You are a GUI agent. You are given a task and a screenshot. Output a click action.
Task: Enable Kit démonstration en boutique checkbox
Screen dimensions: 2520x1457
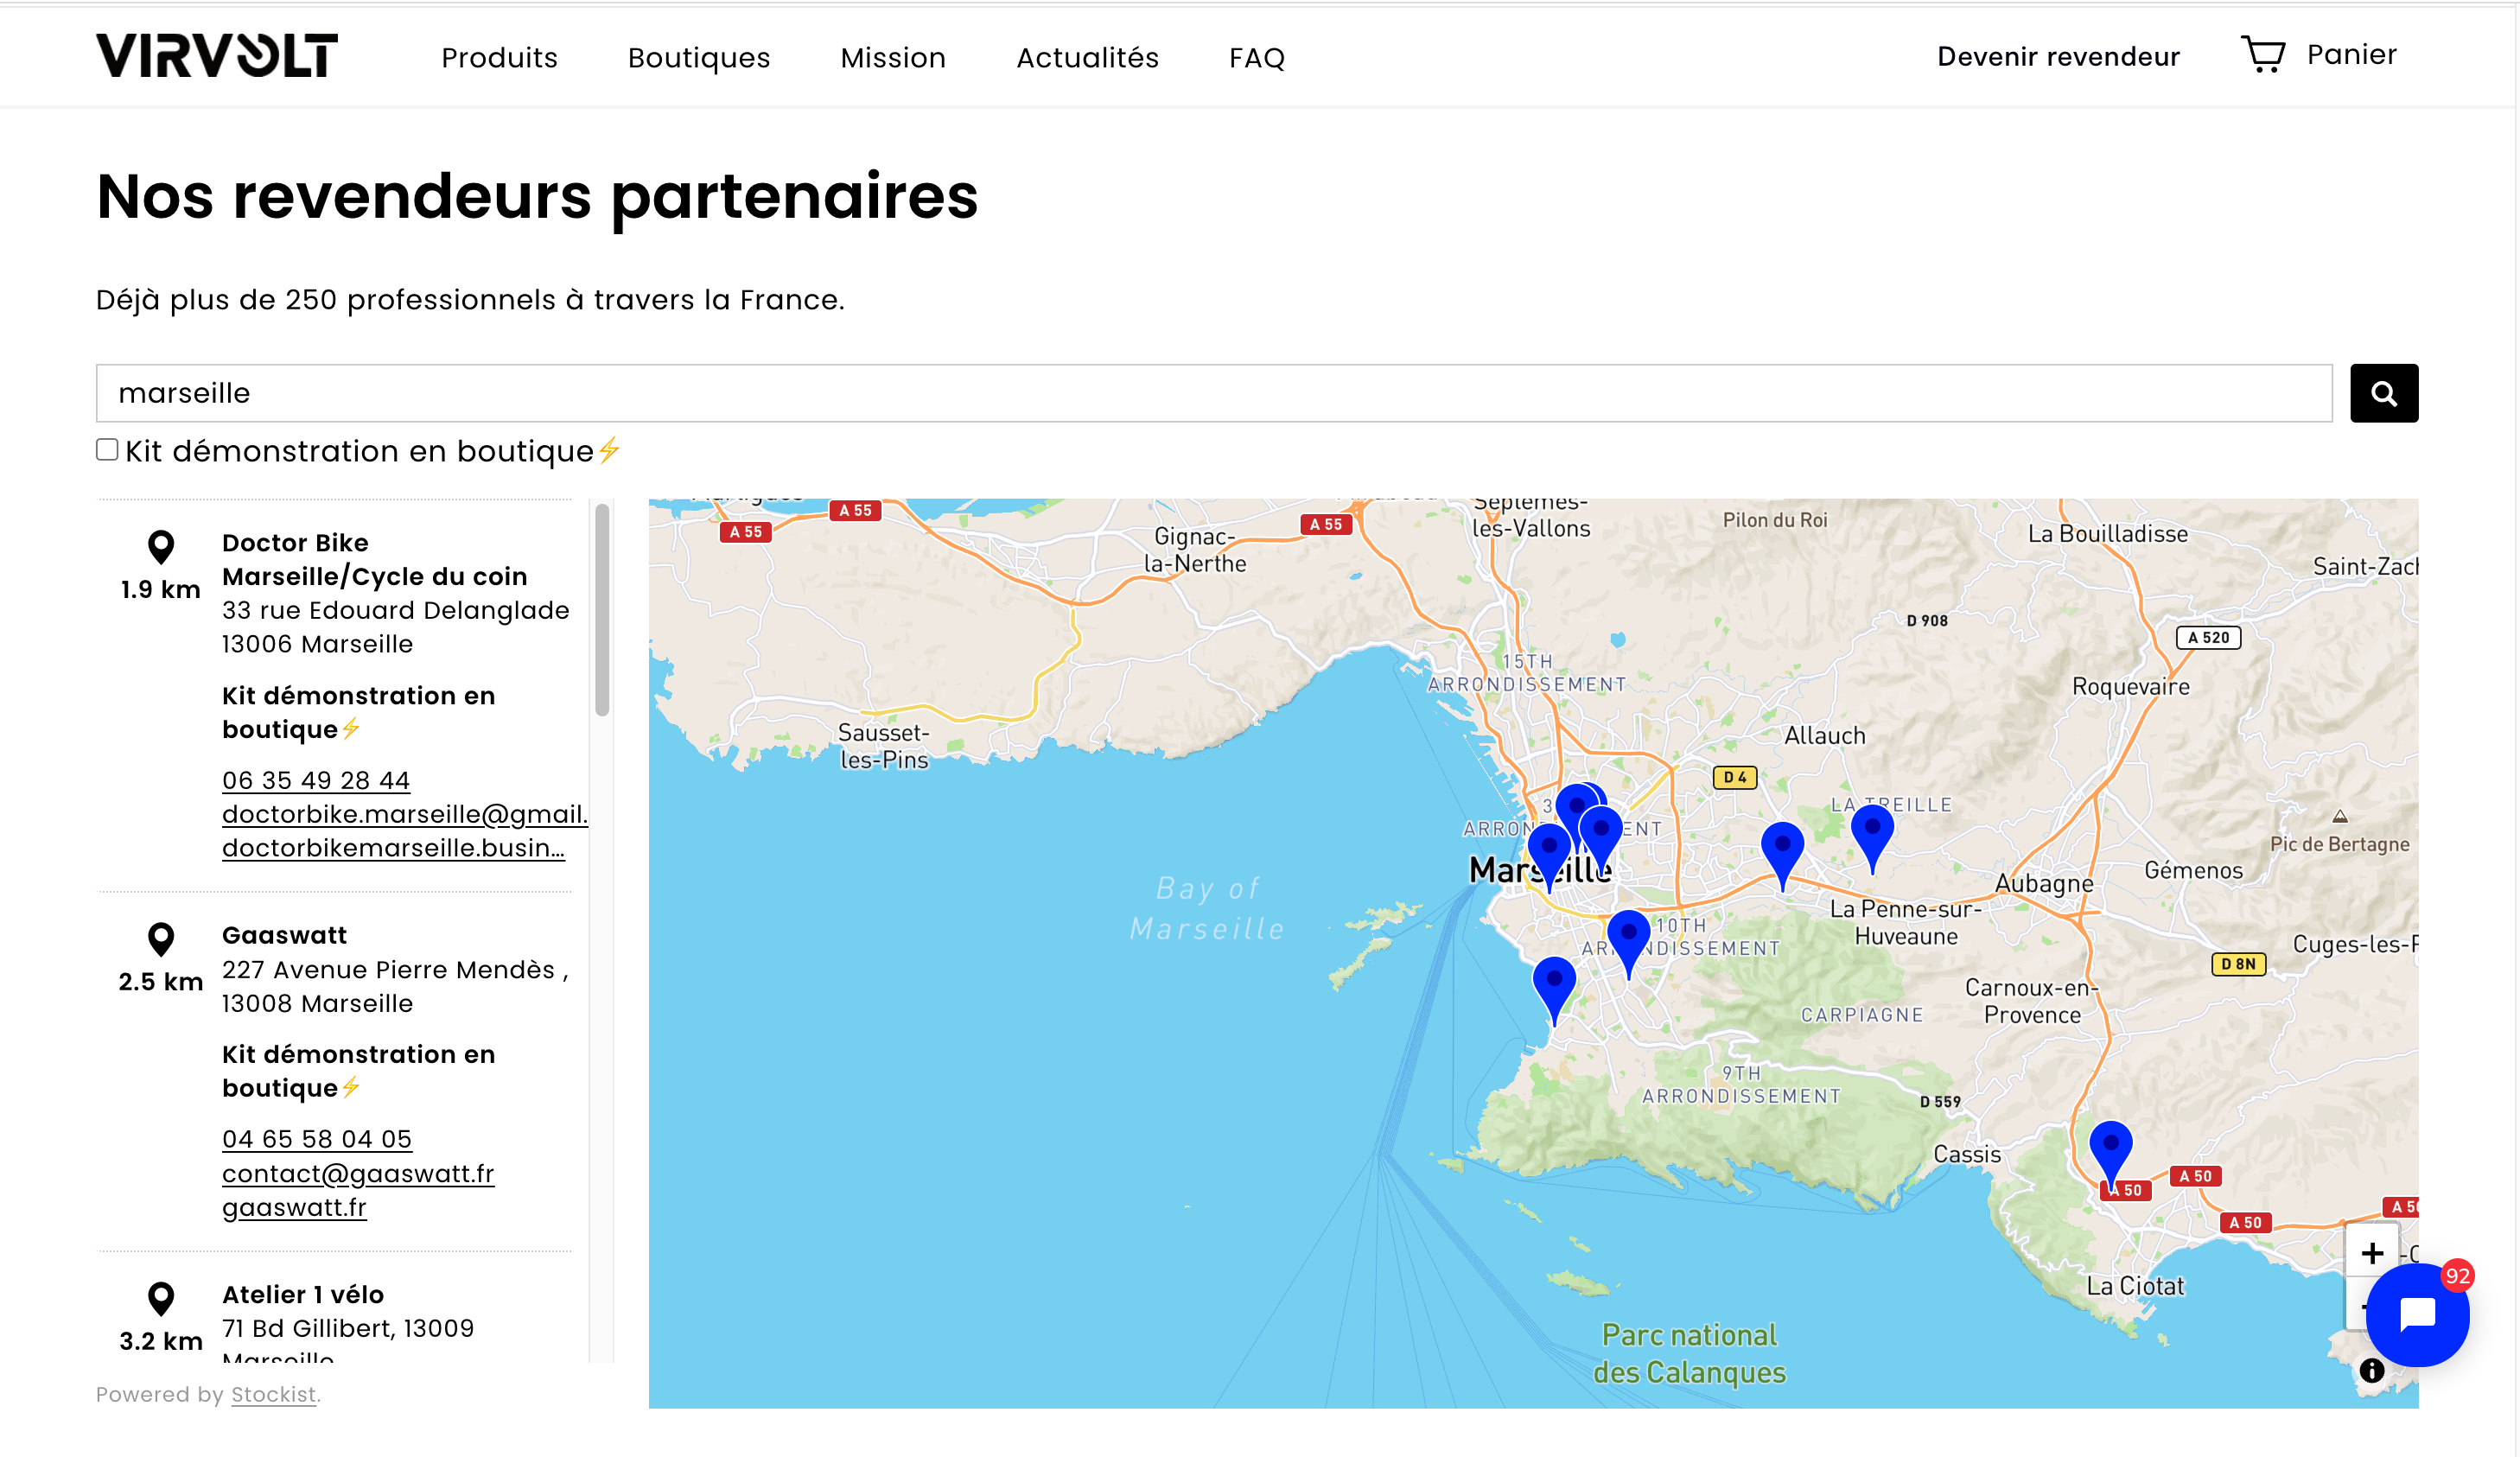107,450
